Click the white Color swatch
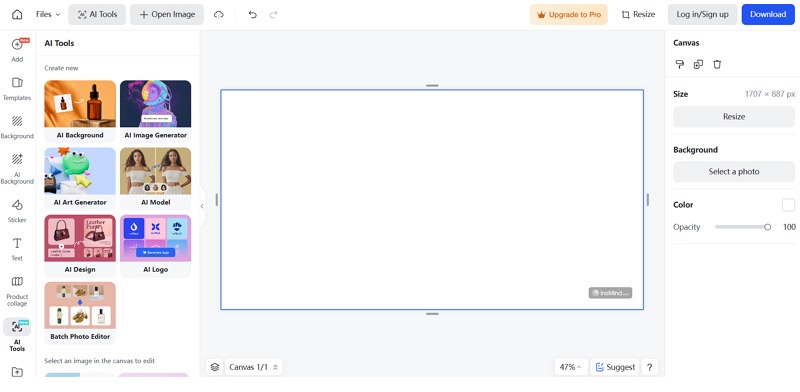This screenshot has height=392, width=800. [788, 205]
